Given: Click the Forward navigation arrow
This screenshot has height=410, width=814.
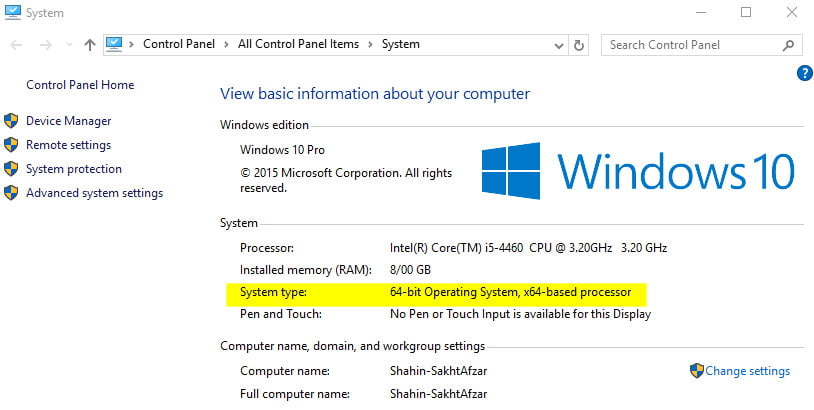Looking at the screenshot, I should (x=45, y=45).
